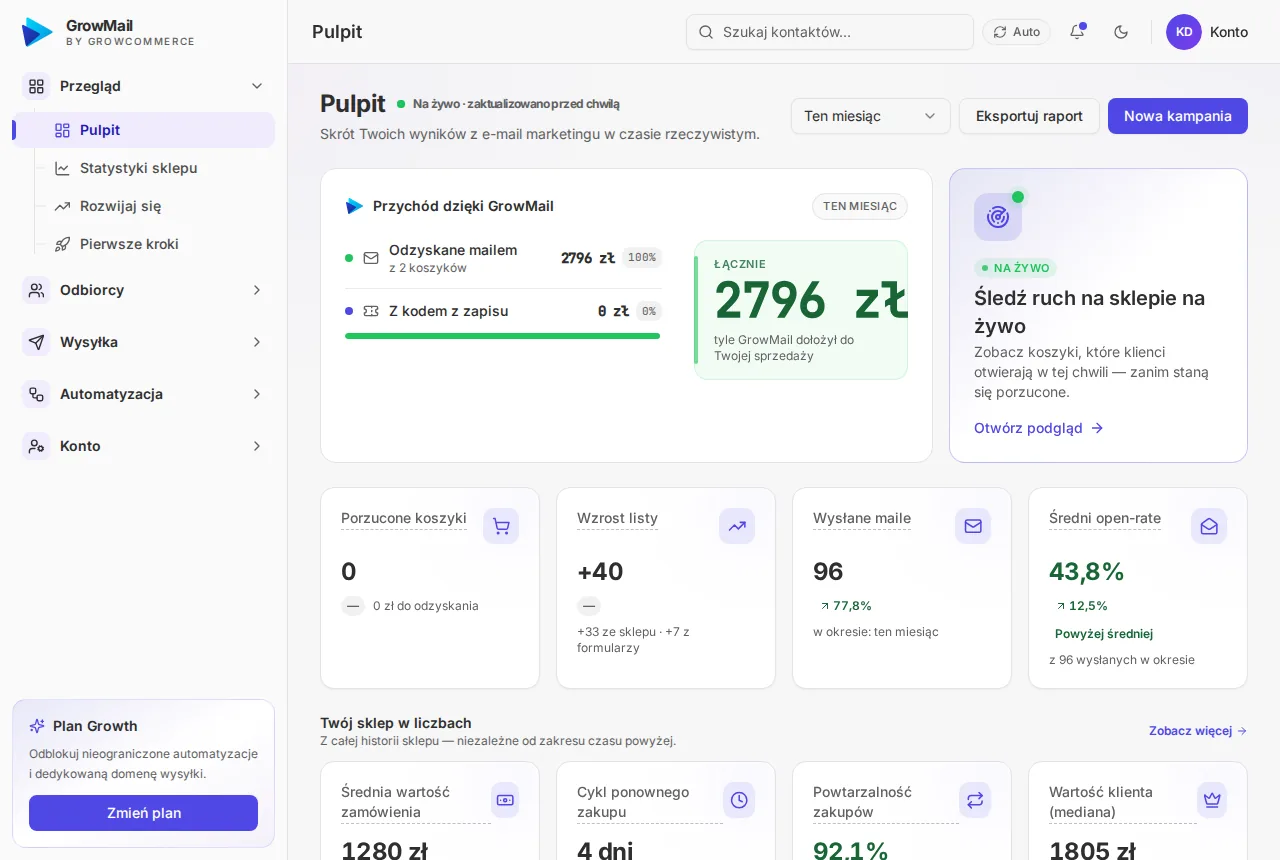Click Zmień plan button

[143, 813]
